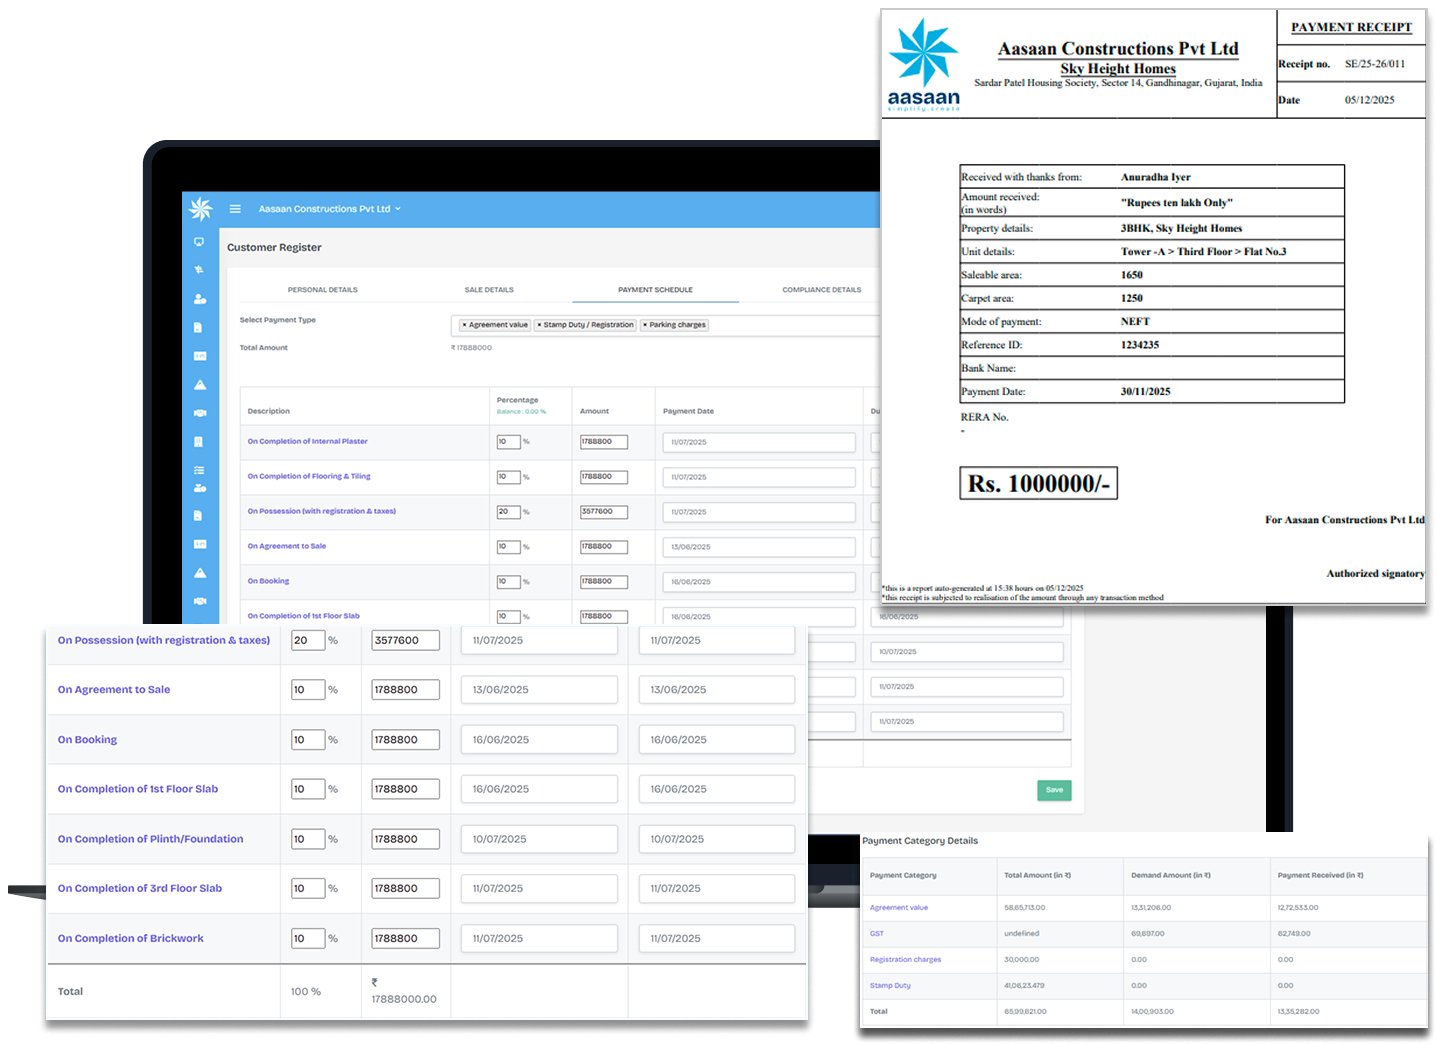1436x1048 pixels.
Task: Remove the Stamp Duty / Registration tag
Action: point(539,325)
